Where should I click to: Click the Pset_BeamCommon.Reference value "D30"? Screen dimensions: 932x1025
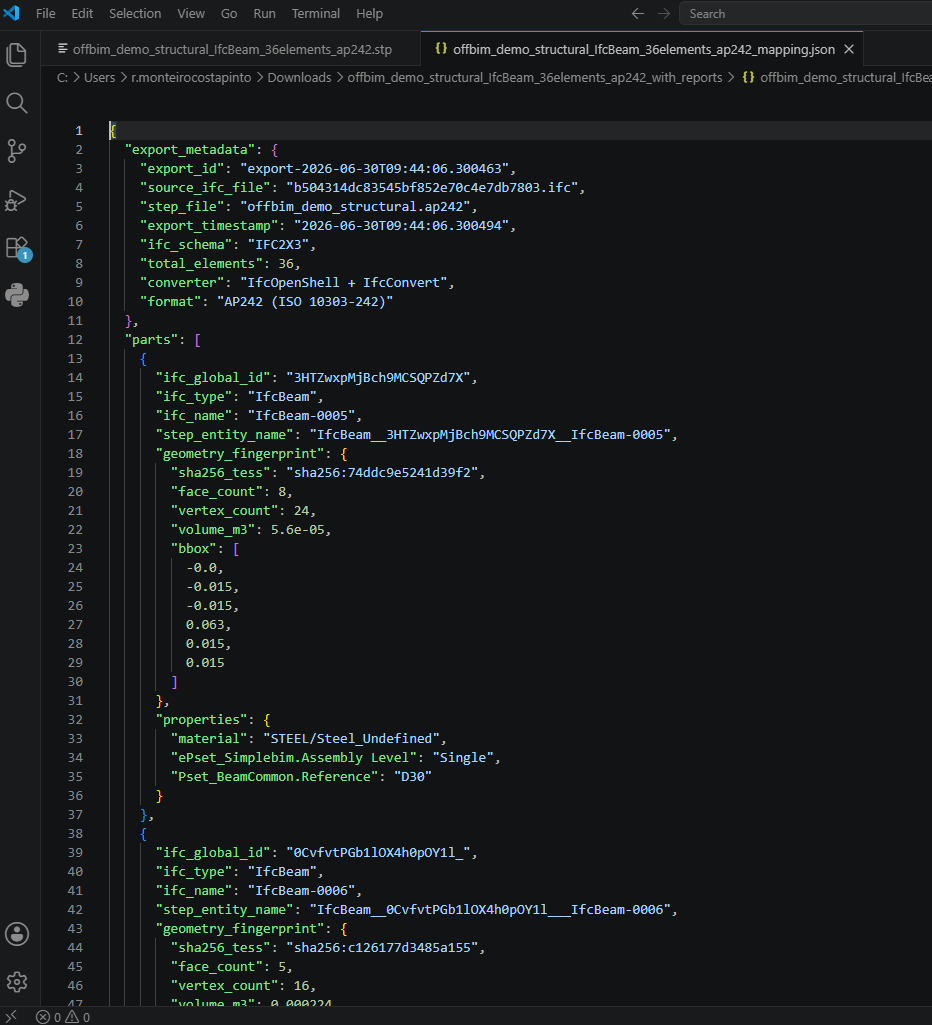coord(413,777)
